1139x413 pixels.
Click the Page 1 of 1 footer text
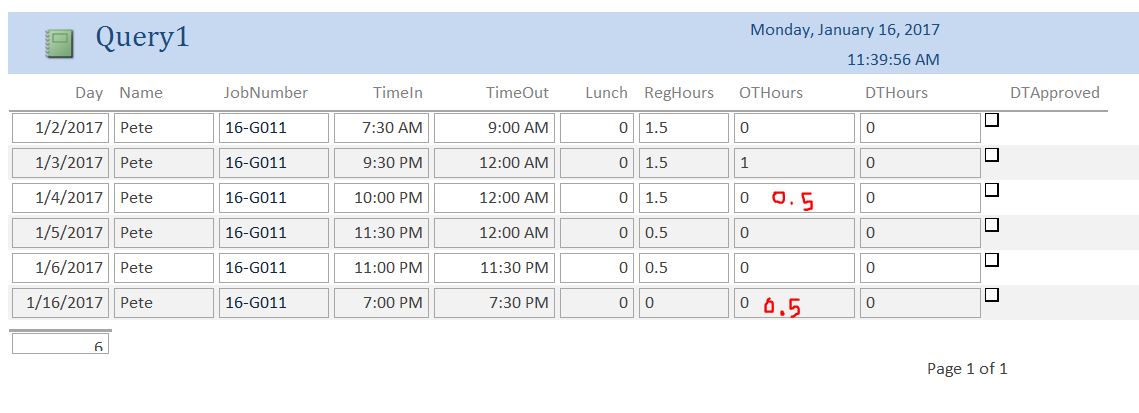tap(967, 369)
